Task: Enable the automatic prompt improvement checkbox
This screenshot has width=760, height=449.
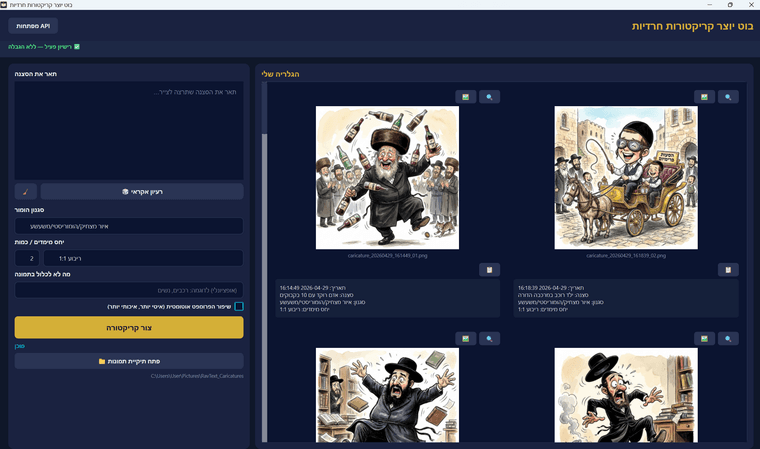Action: [239, 307]
